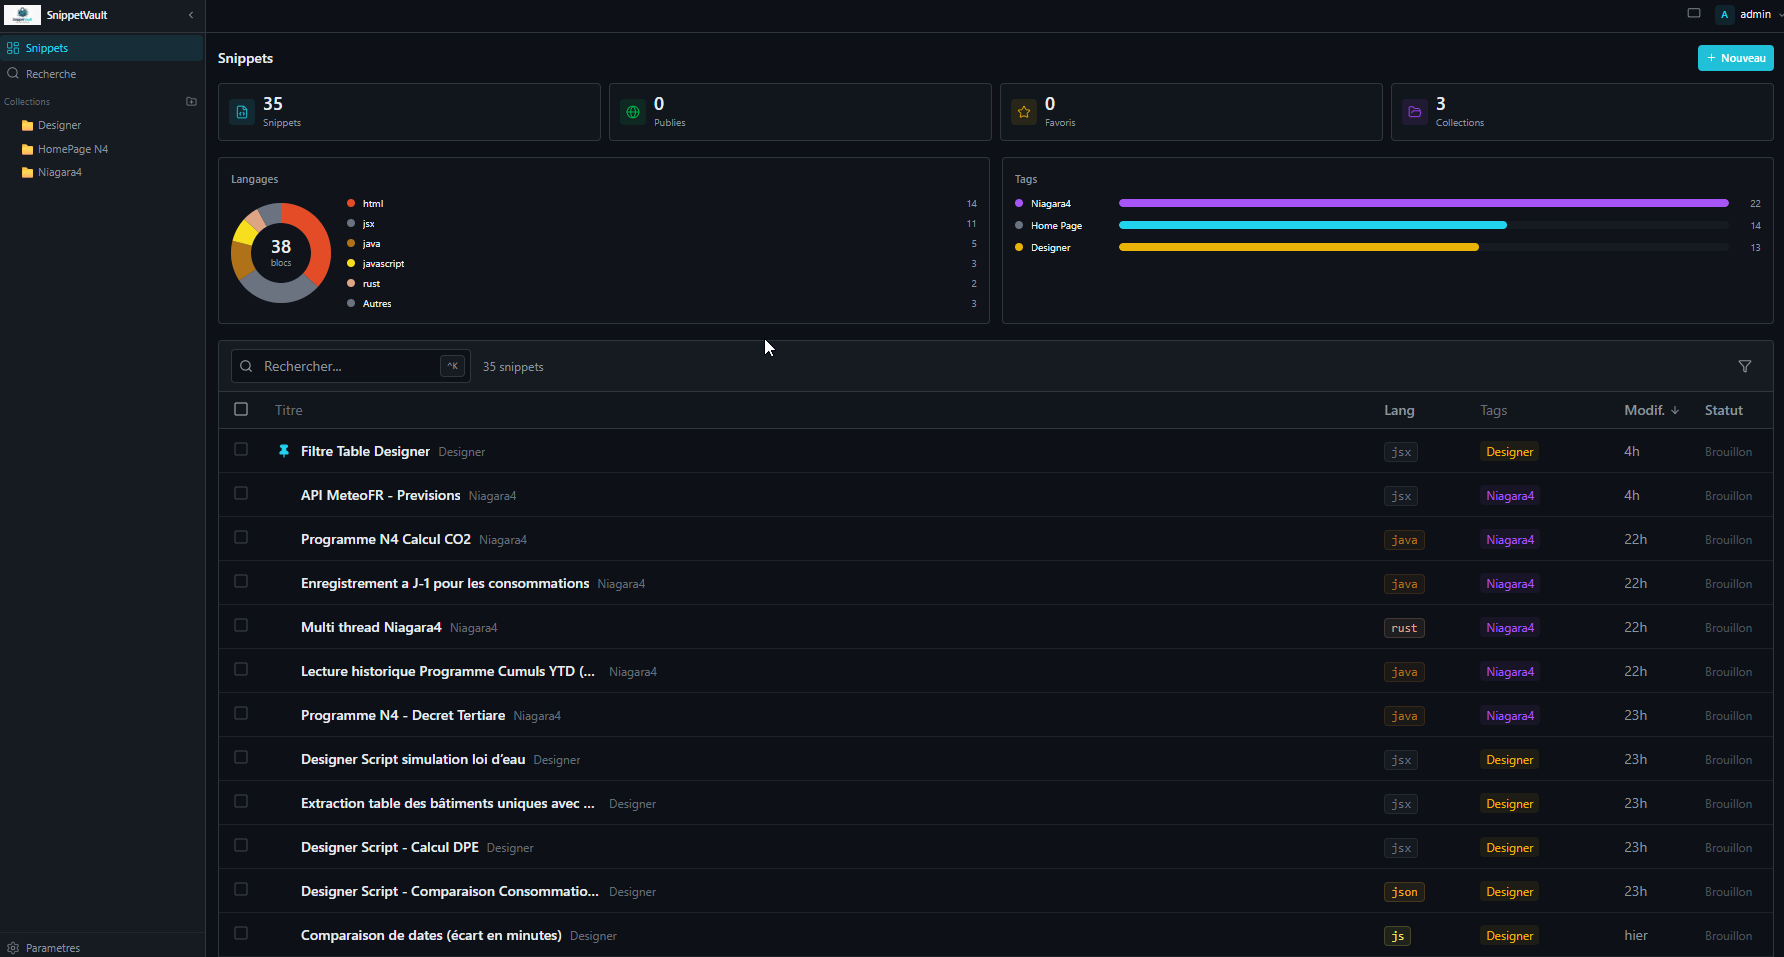
Task: Click the pin icon on Filtre Table Designer
Action: coord(284,451)
